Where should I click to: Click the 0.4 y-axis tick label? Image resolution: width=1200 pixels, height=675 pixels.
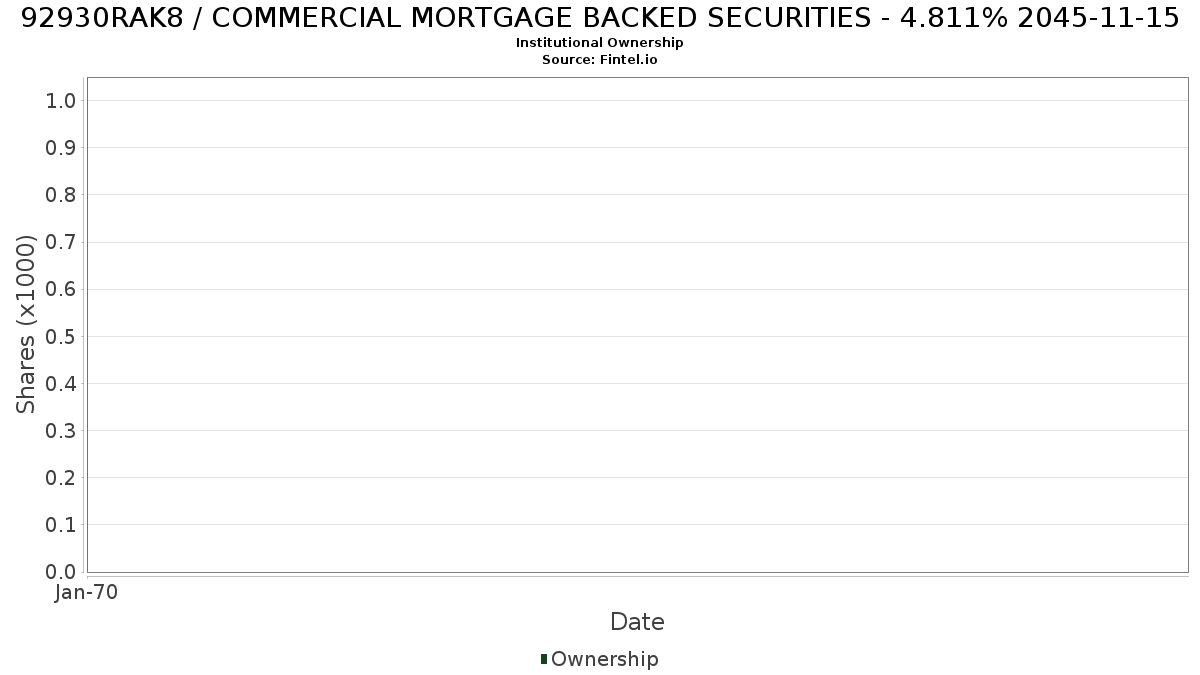[x=61, y=384]
